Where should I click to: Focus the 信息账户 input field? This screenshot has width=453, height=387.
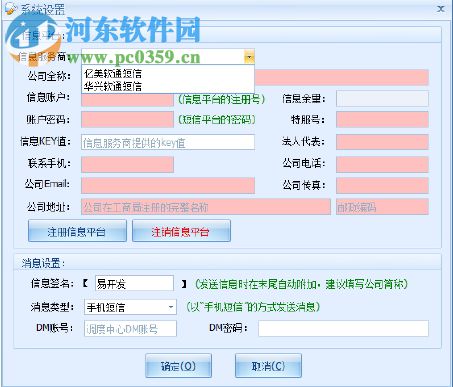click(x=127, y=99)
